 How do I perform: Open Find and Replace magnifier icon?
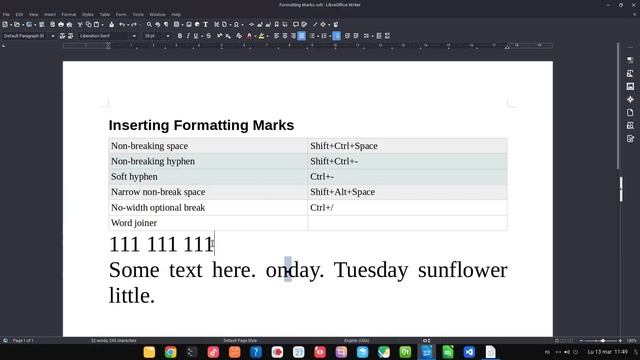click(x=149, y=24)
